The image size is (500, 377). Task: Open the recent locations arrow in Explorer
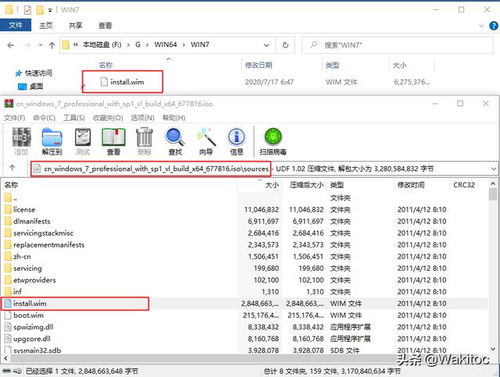pos(40,45)
